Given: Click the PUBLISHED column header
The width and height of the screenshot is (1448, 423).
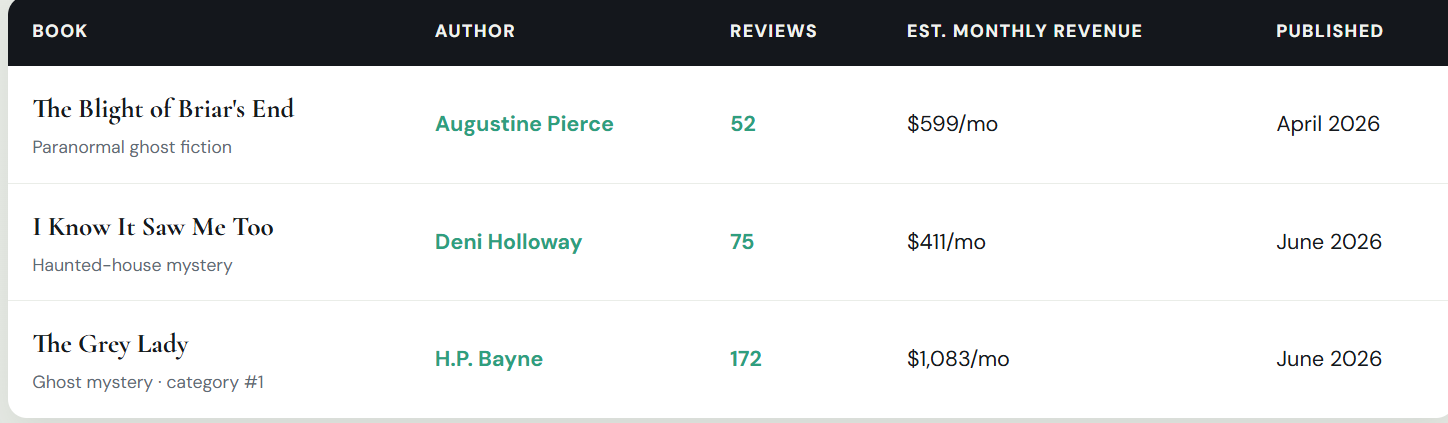Looking at the screenshot, I should click(1329, 31).
